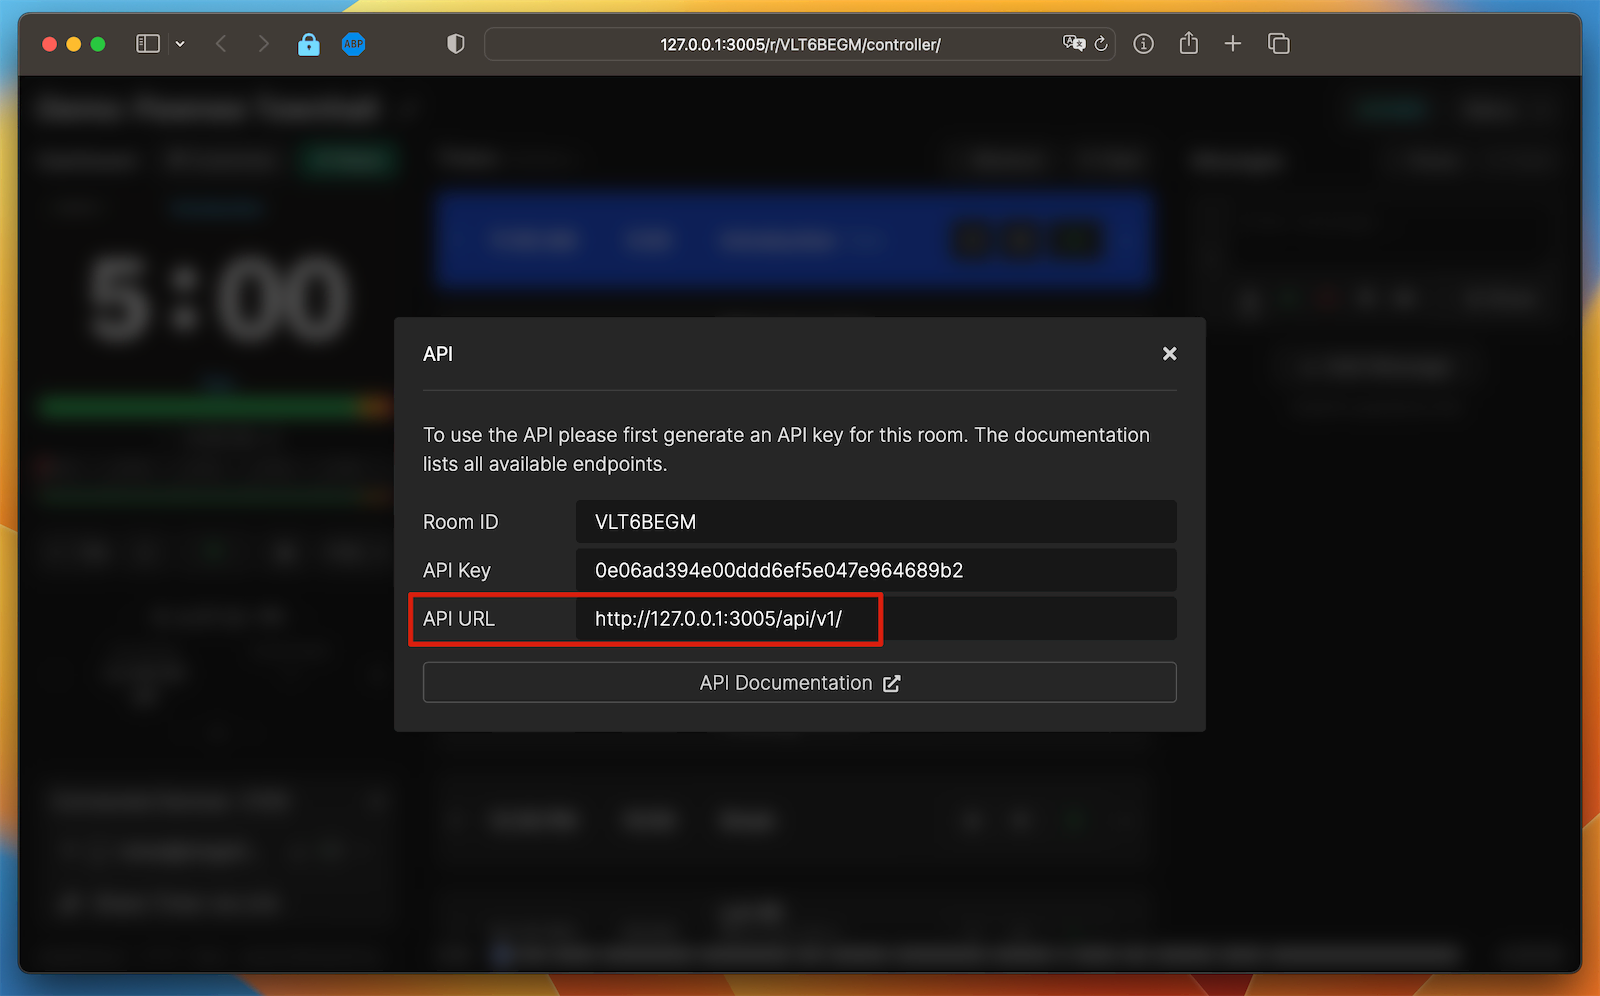1600x996 pixels.
Task: Select the Room ID VLT6BEGM field
Action: point(875,521)
